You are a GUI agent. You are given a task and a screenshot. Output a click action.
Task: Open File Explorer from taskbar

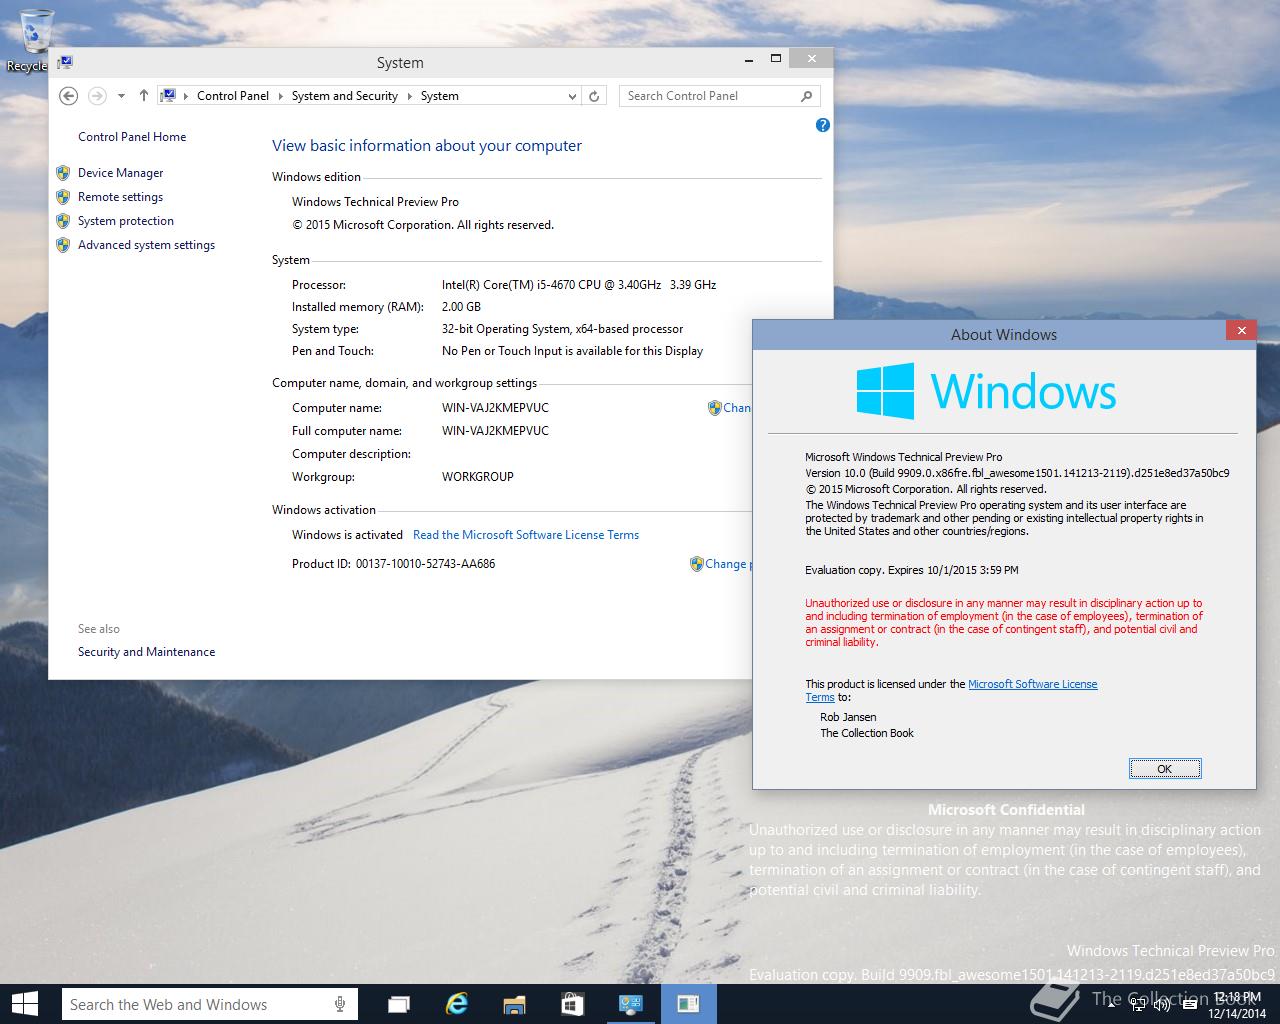(514, 1004)
